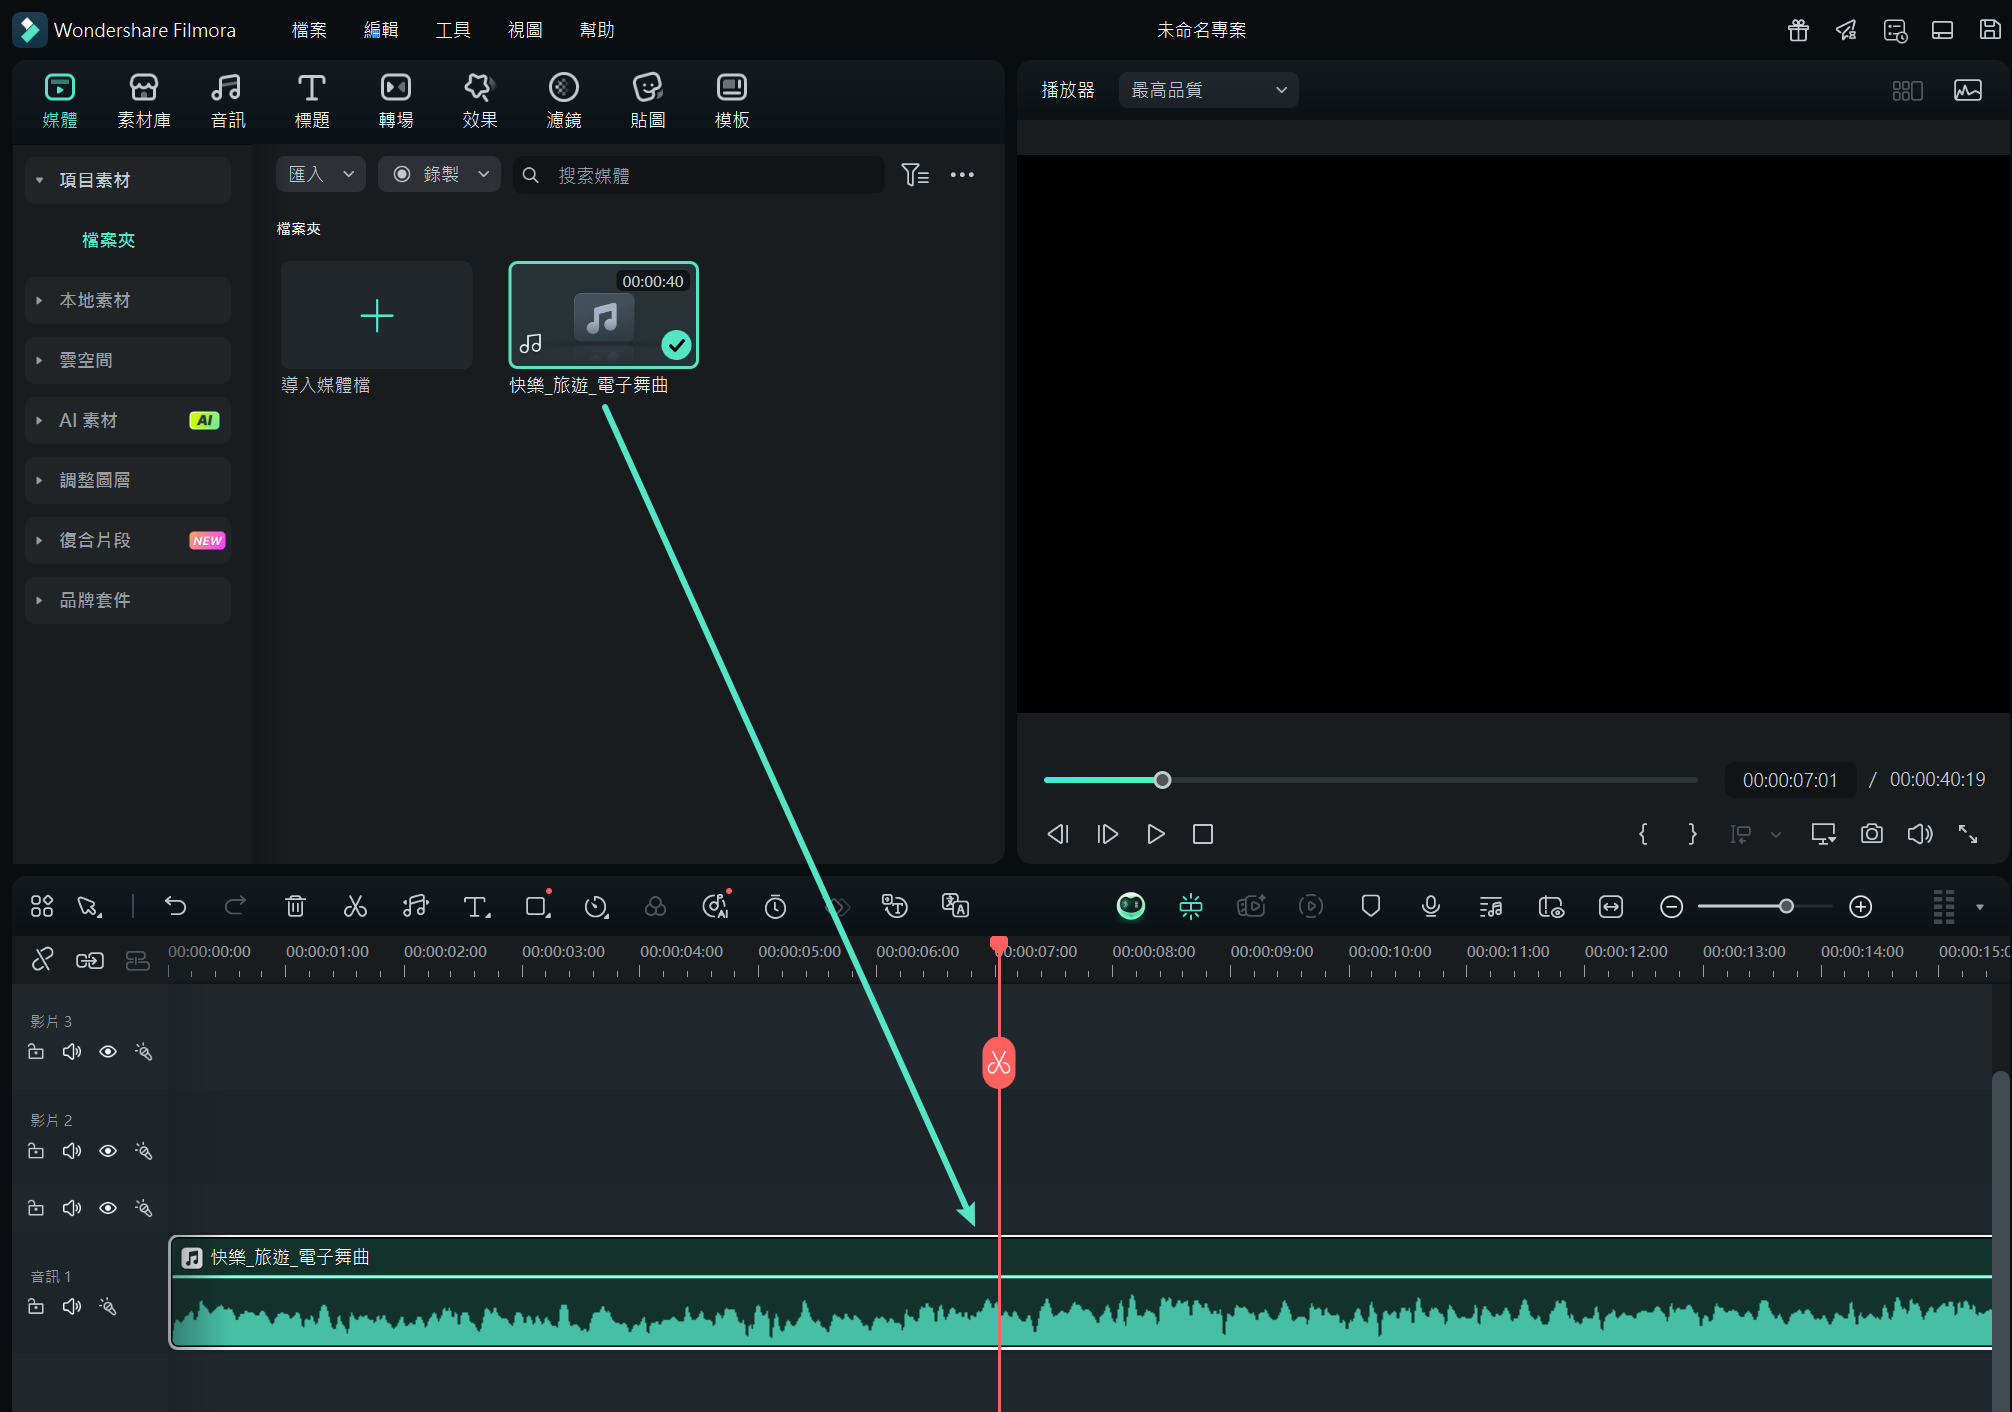Screen dimensions: 2012x1412
Task: Lock the 音訊 1 track
Action: pyautogui.click(x=36, y=1306)
